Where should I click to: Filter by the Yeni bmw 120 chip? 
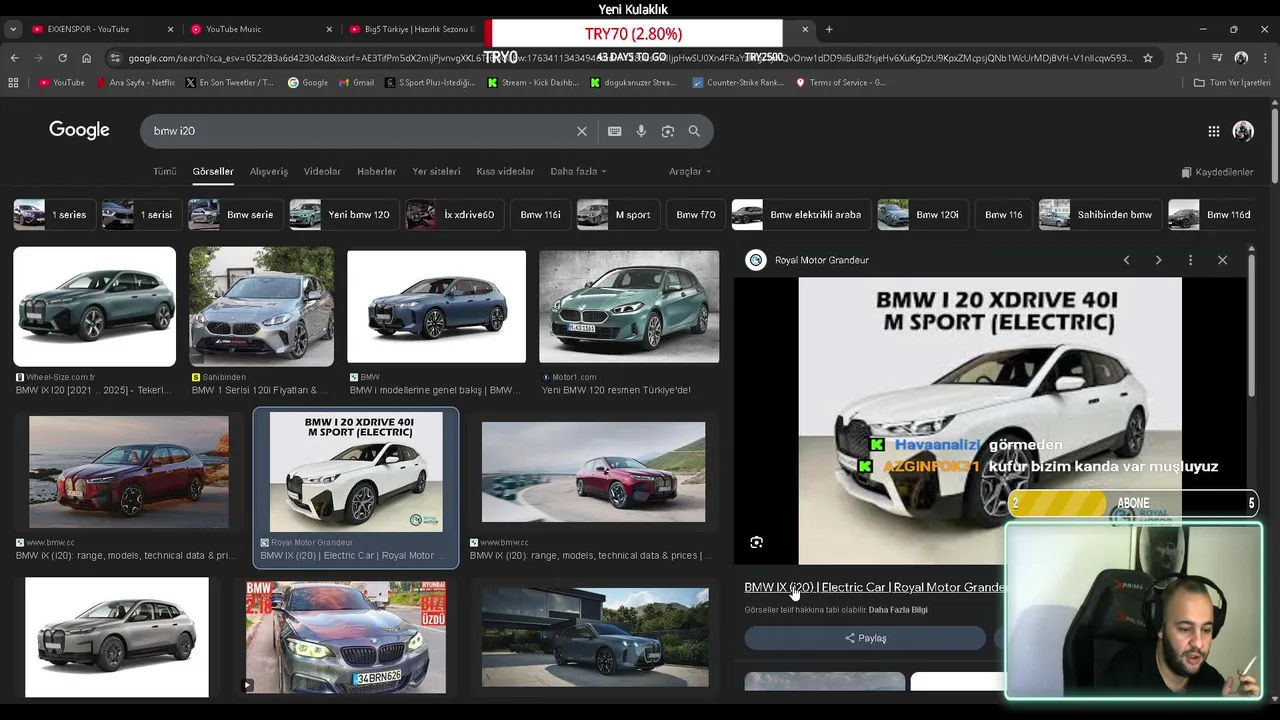[344, 215]
